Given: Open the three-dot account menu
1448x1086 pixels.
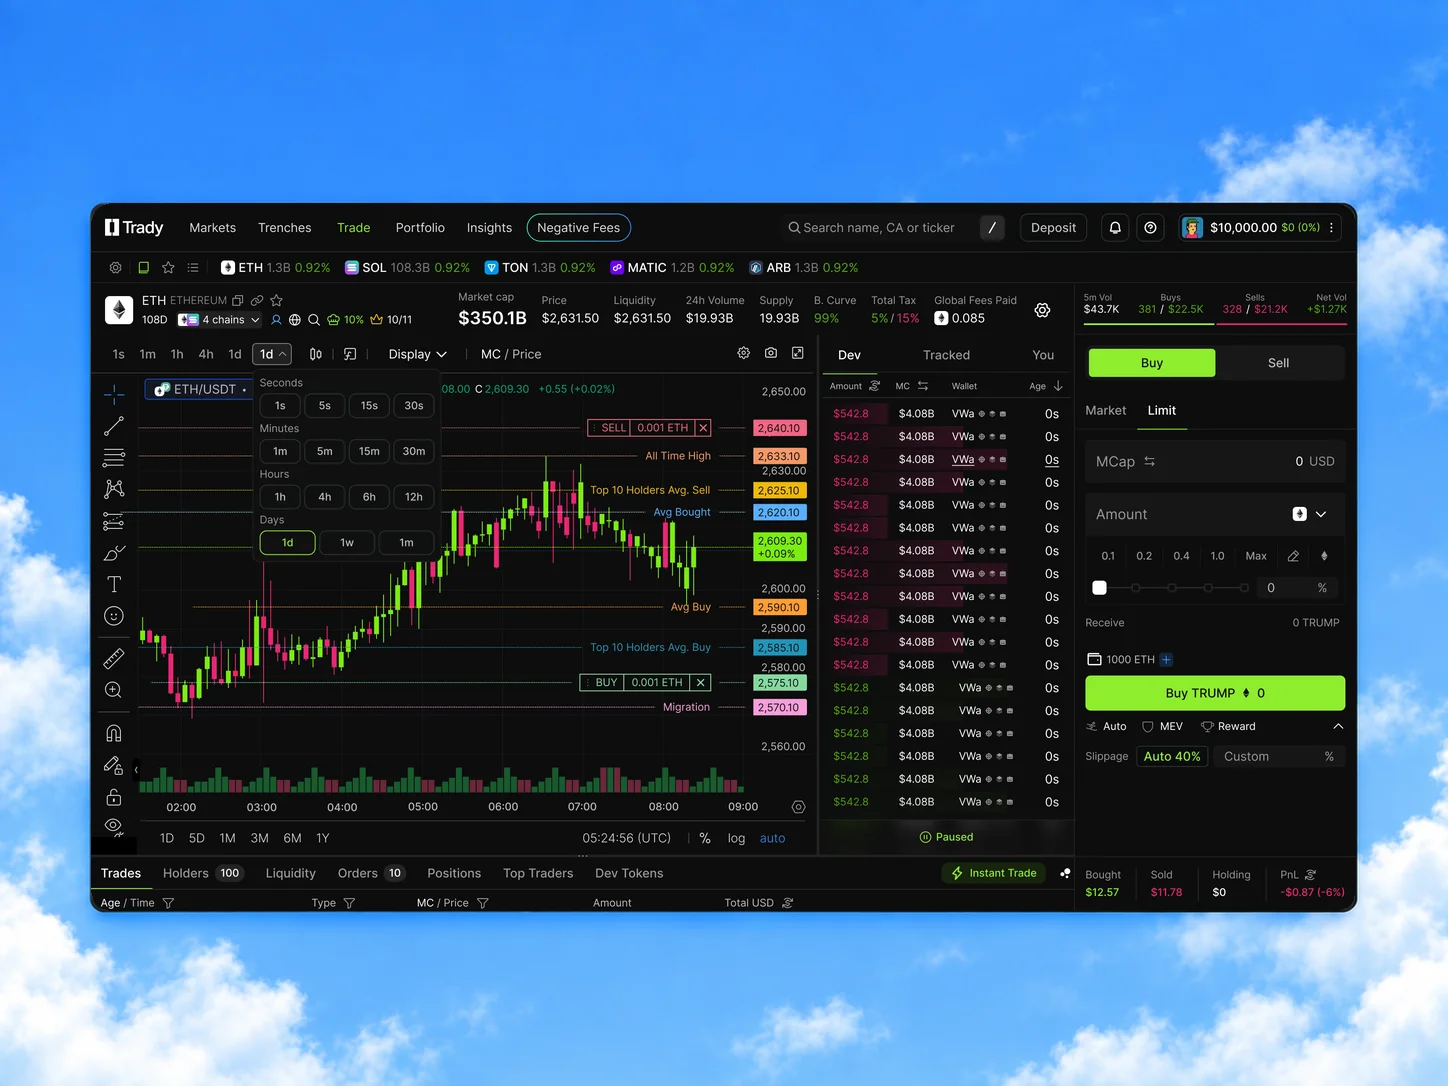Looking at the screenshot, I should [x=1332, y=228].
